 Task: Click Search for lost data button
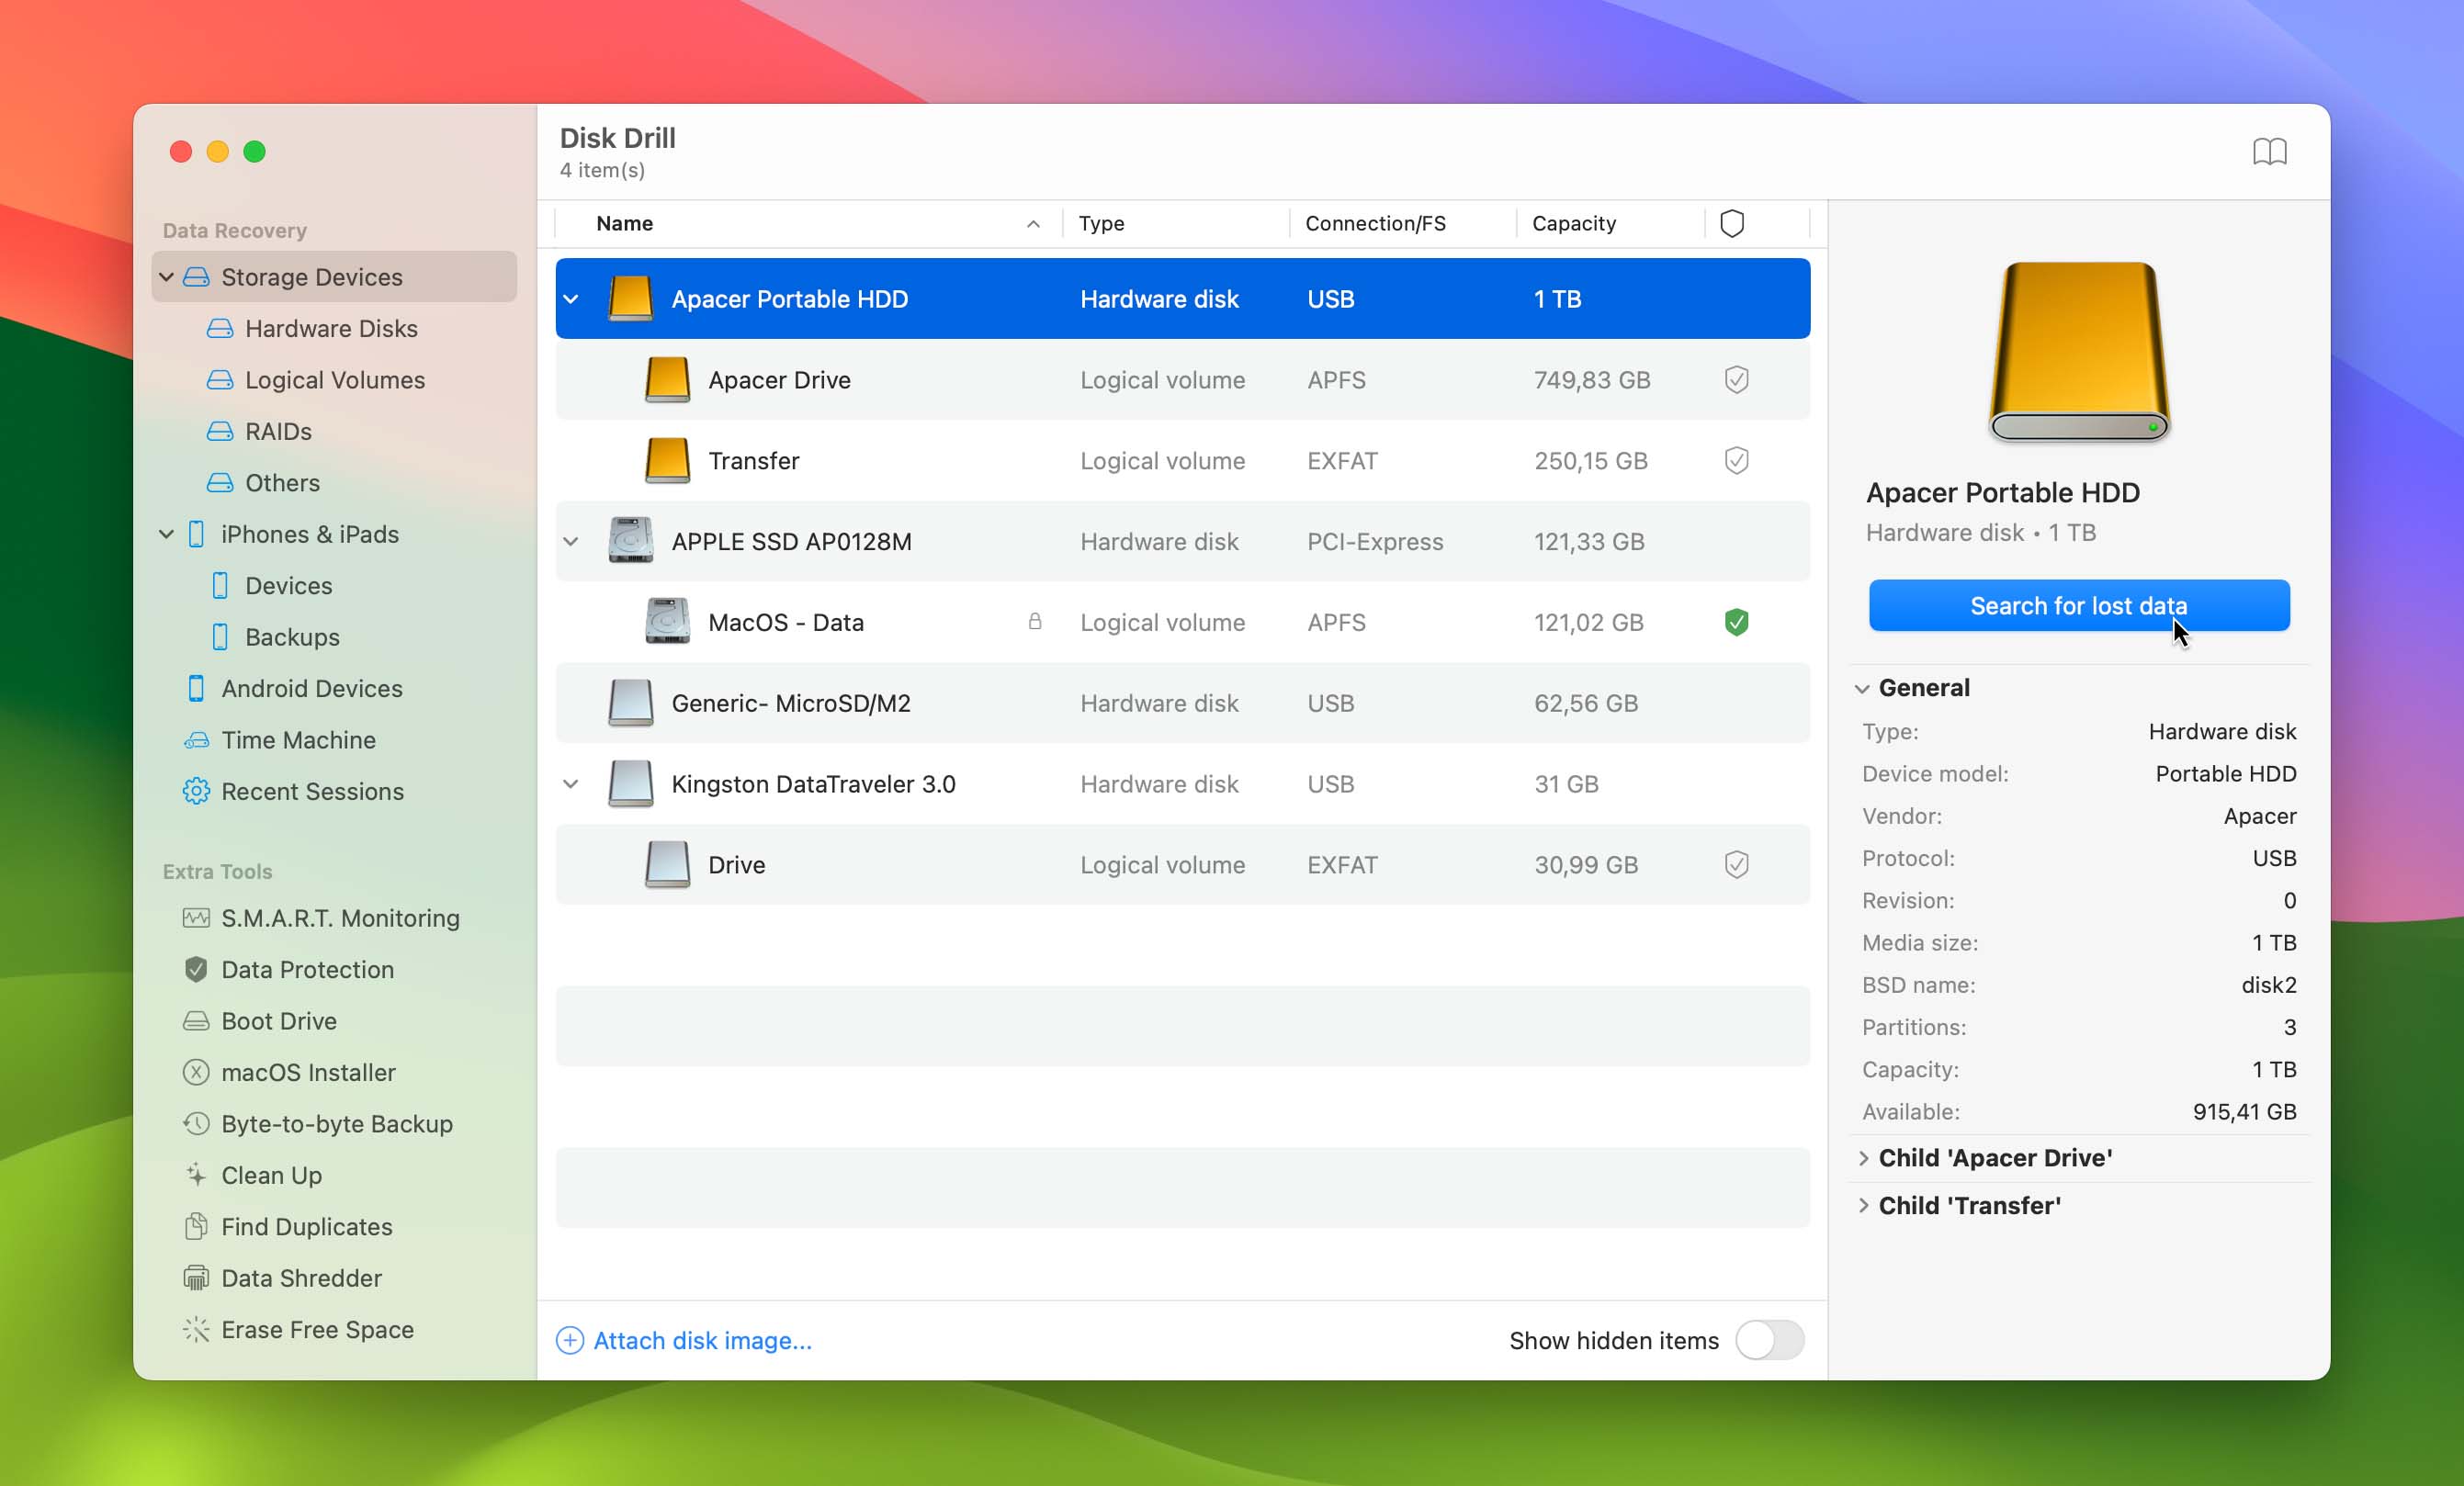tap(2078, 605)
